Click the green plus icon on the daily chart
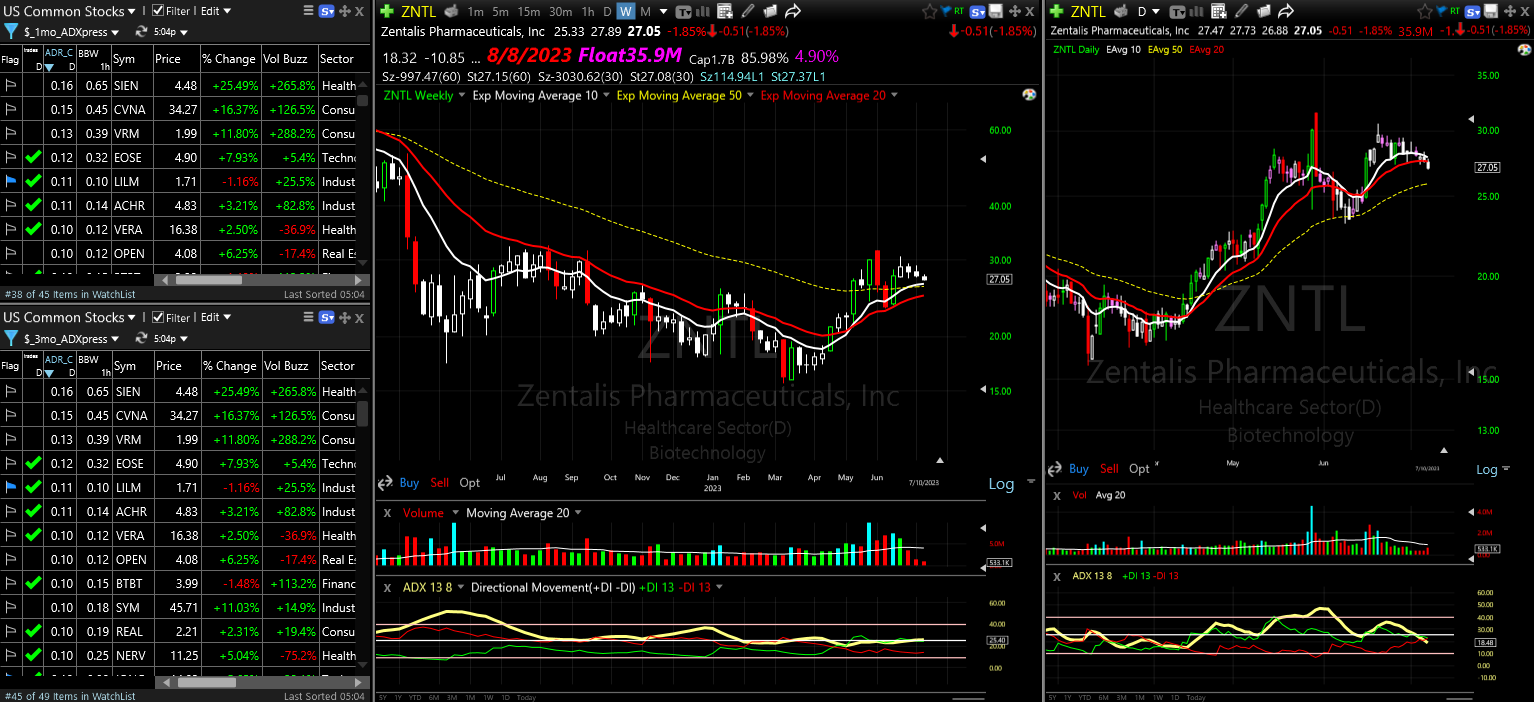 (x=1056, y=11)
